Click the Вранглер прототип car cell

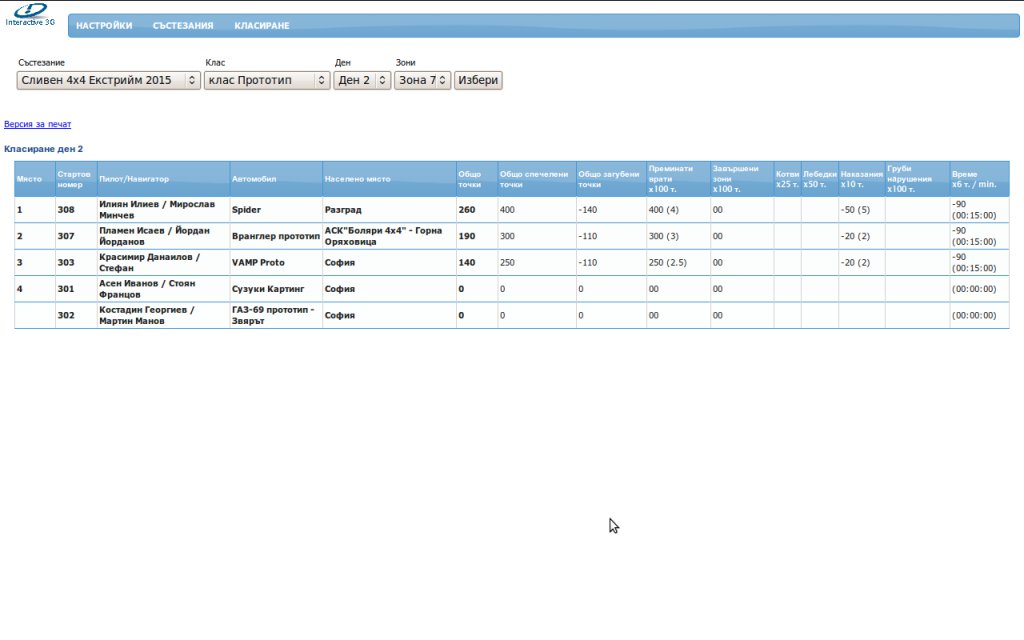click(x=275, y=237)
